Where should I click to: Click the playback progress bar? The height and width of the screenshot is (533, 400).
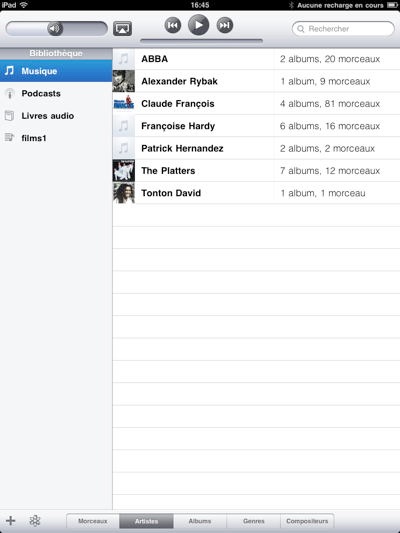pyautogui.click(x=201, y=41)
